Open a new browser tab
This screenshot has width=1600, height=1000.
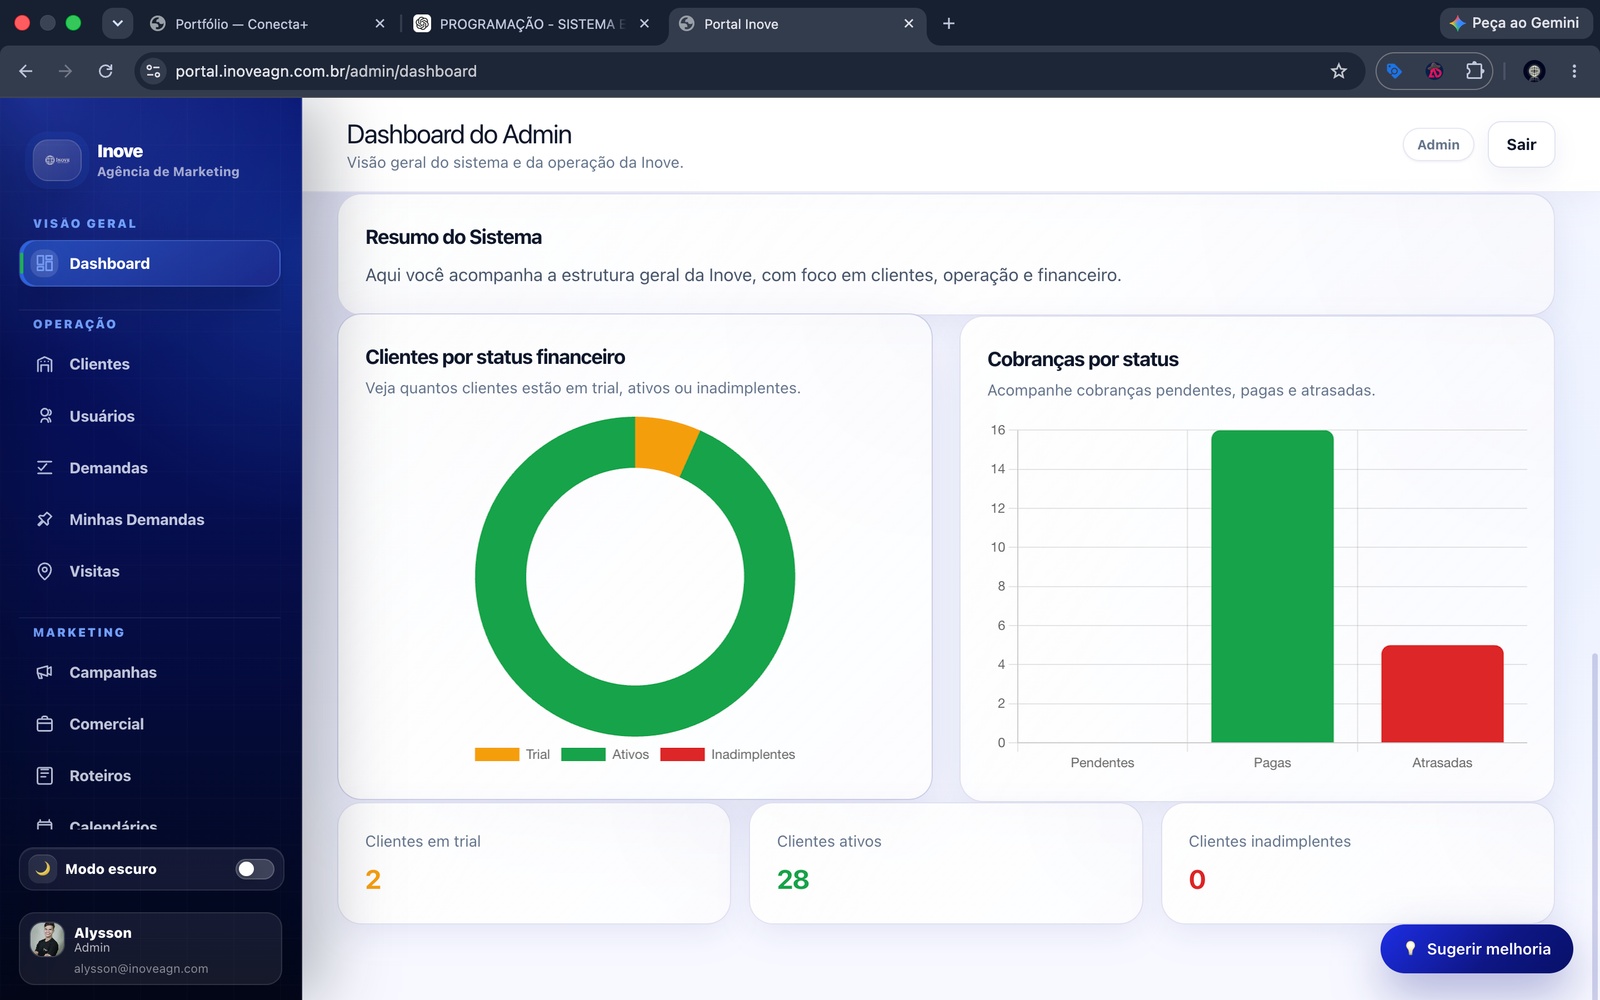coord(949,24)
